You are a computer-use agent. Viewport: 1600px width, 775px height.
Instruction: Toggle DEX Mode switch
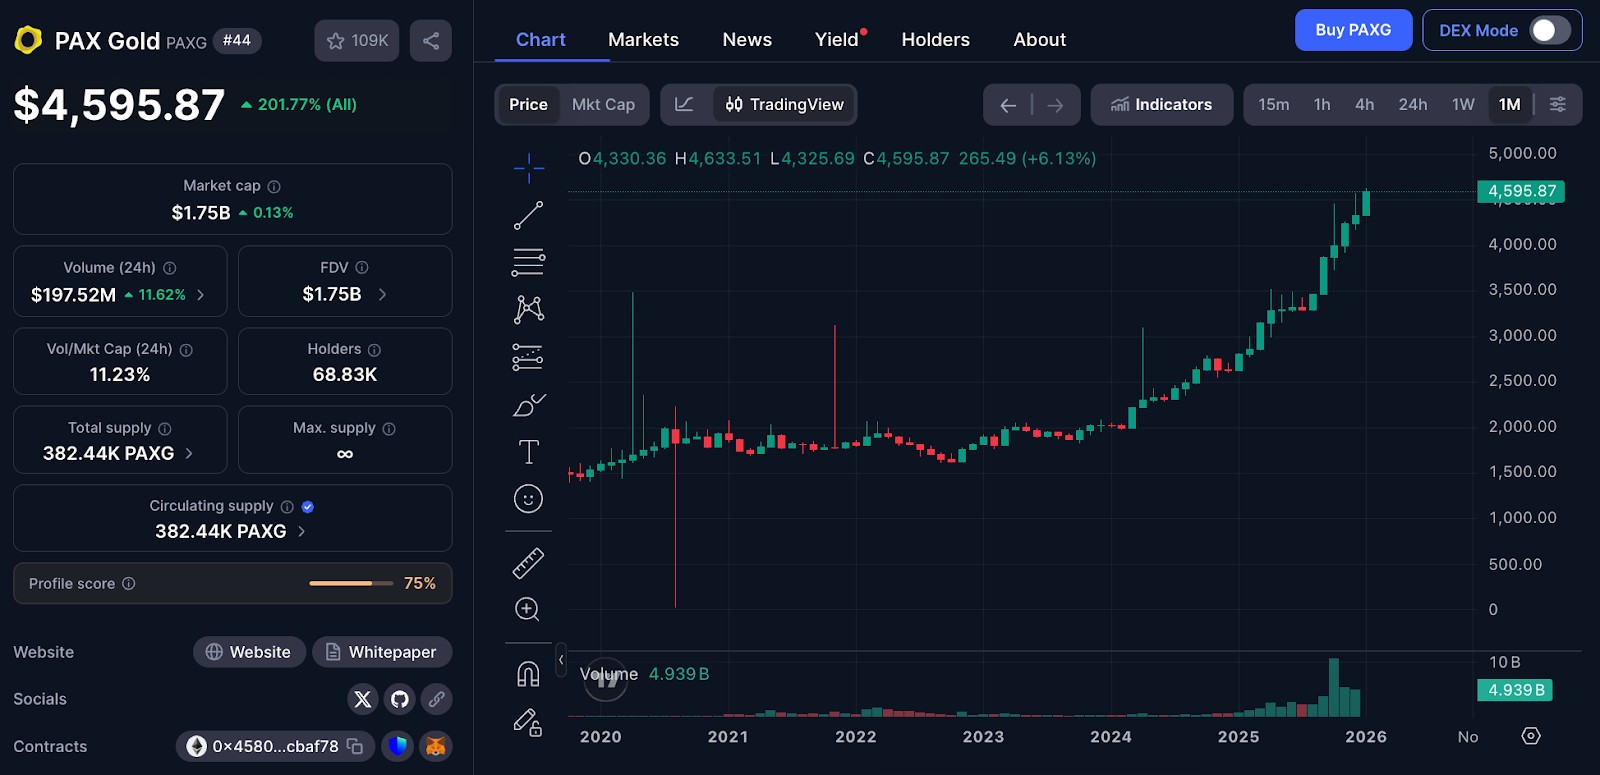point(1550,30)
